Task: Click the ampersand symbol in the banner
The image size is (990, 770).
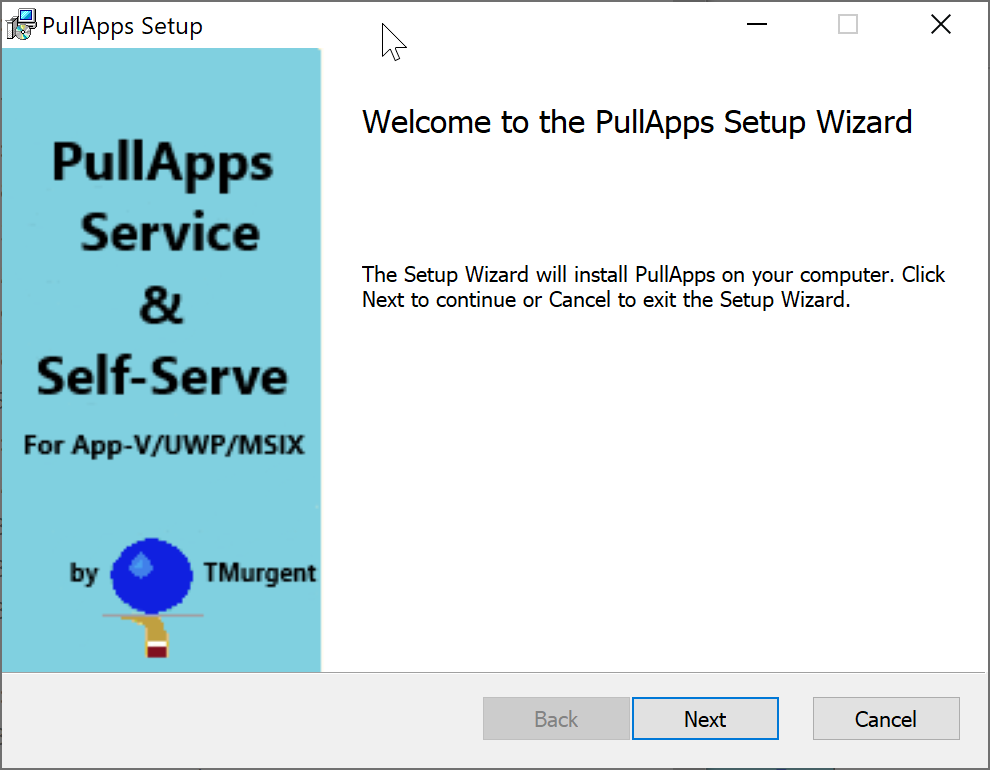Action: coord(161,304)
